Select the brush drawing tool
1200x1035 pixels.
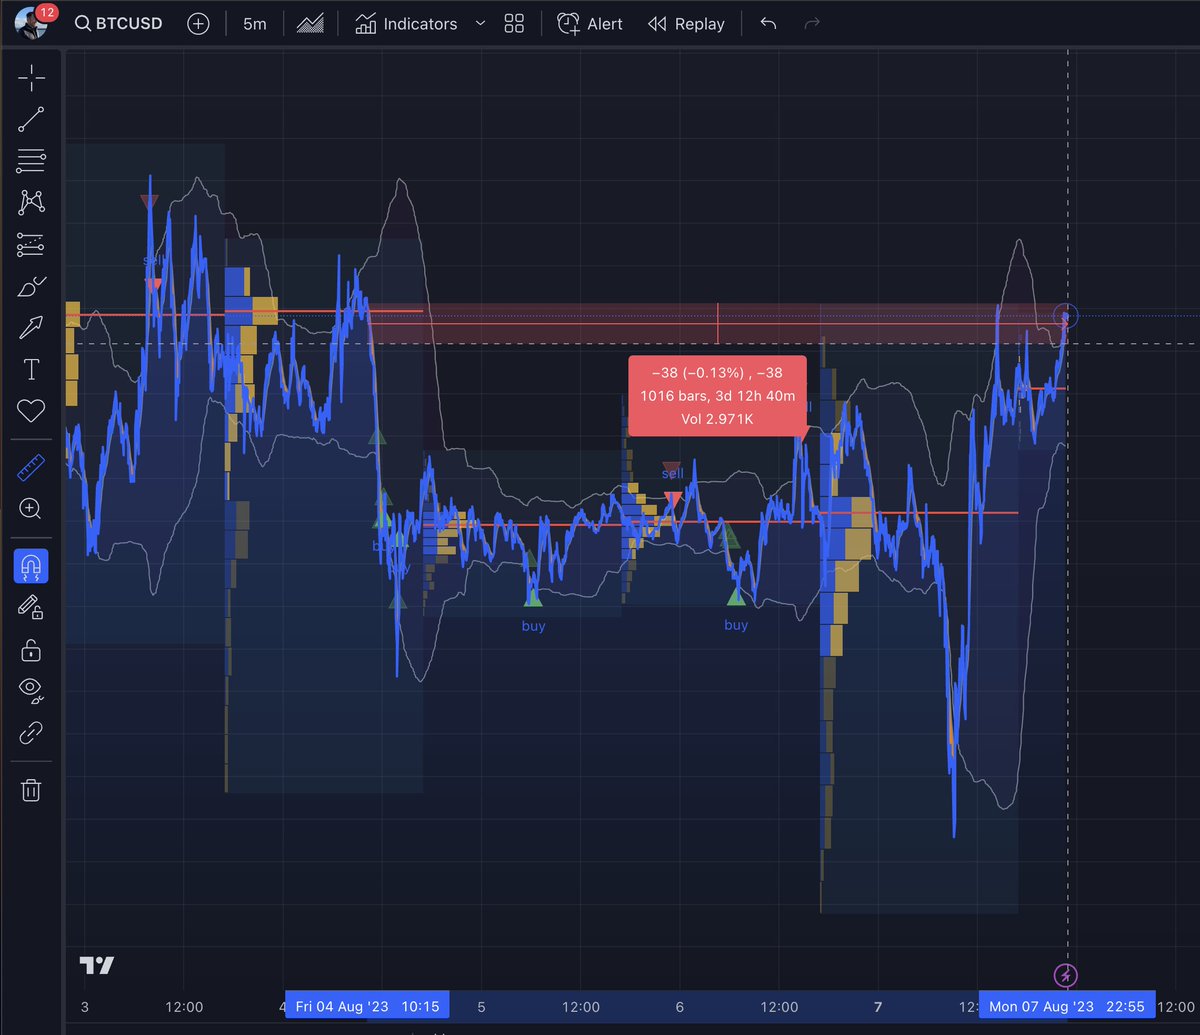click(31, 286)
